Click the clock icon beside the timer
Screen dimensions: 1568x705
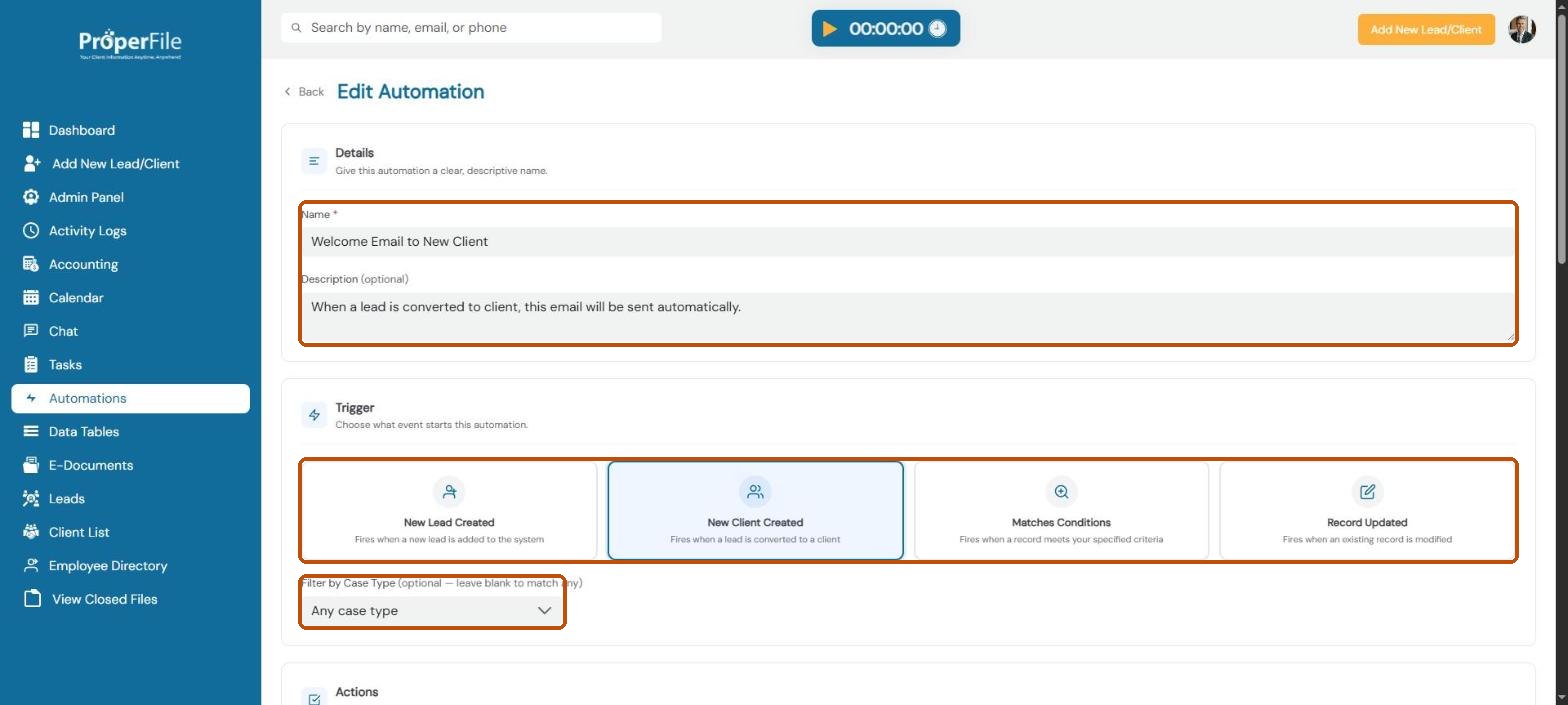[x=937, y=29]
